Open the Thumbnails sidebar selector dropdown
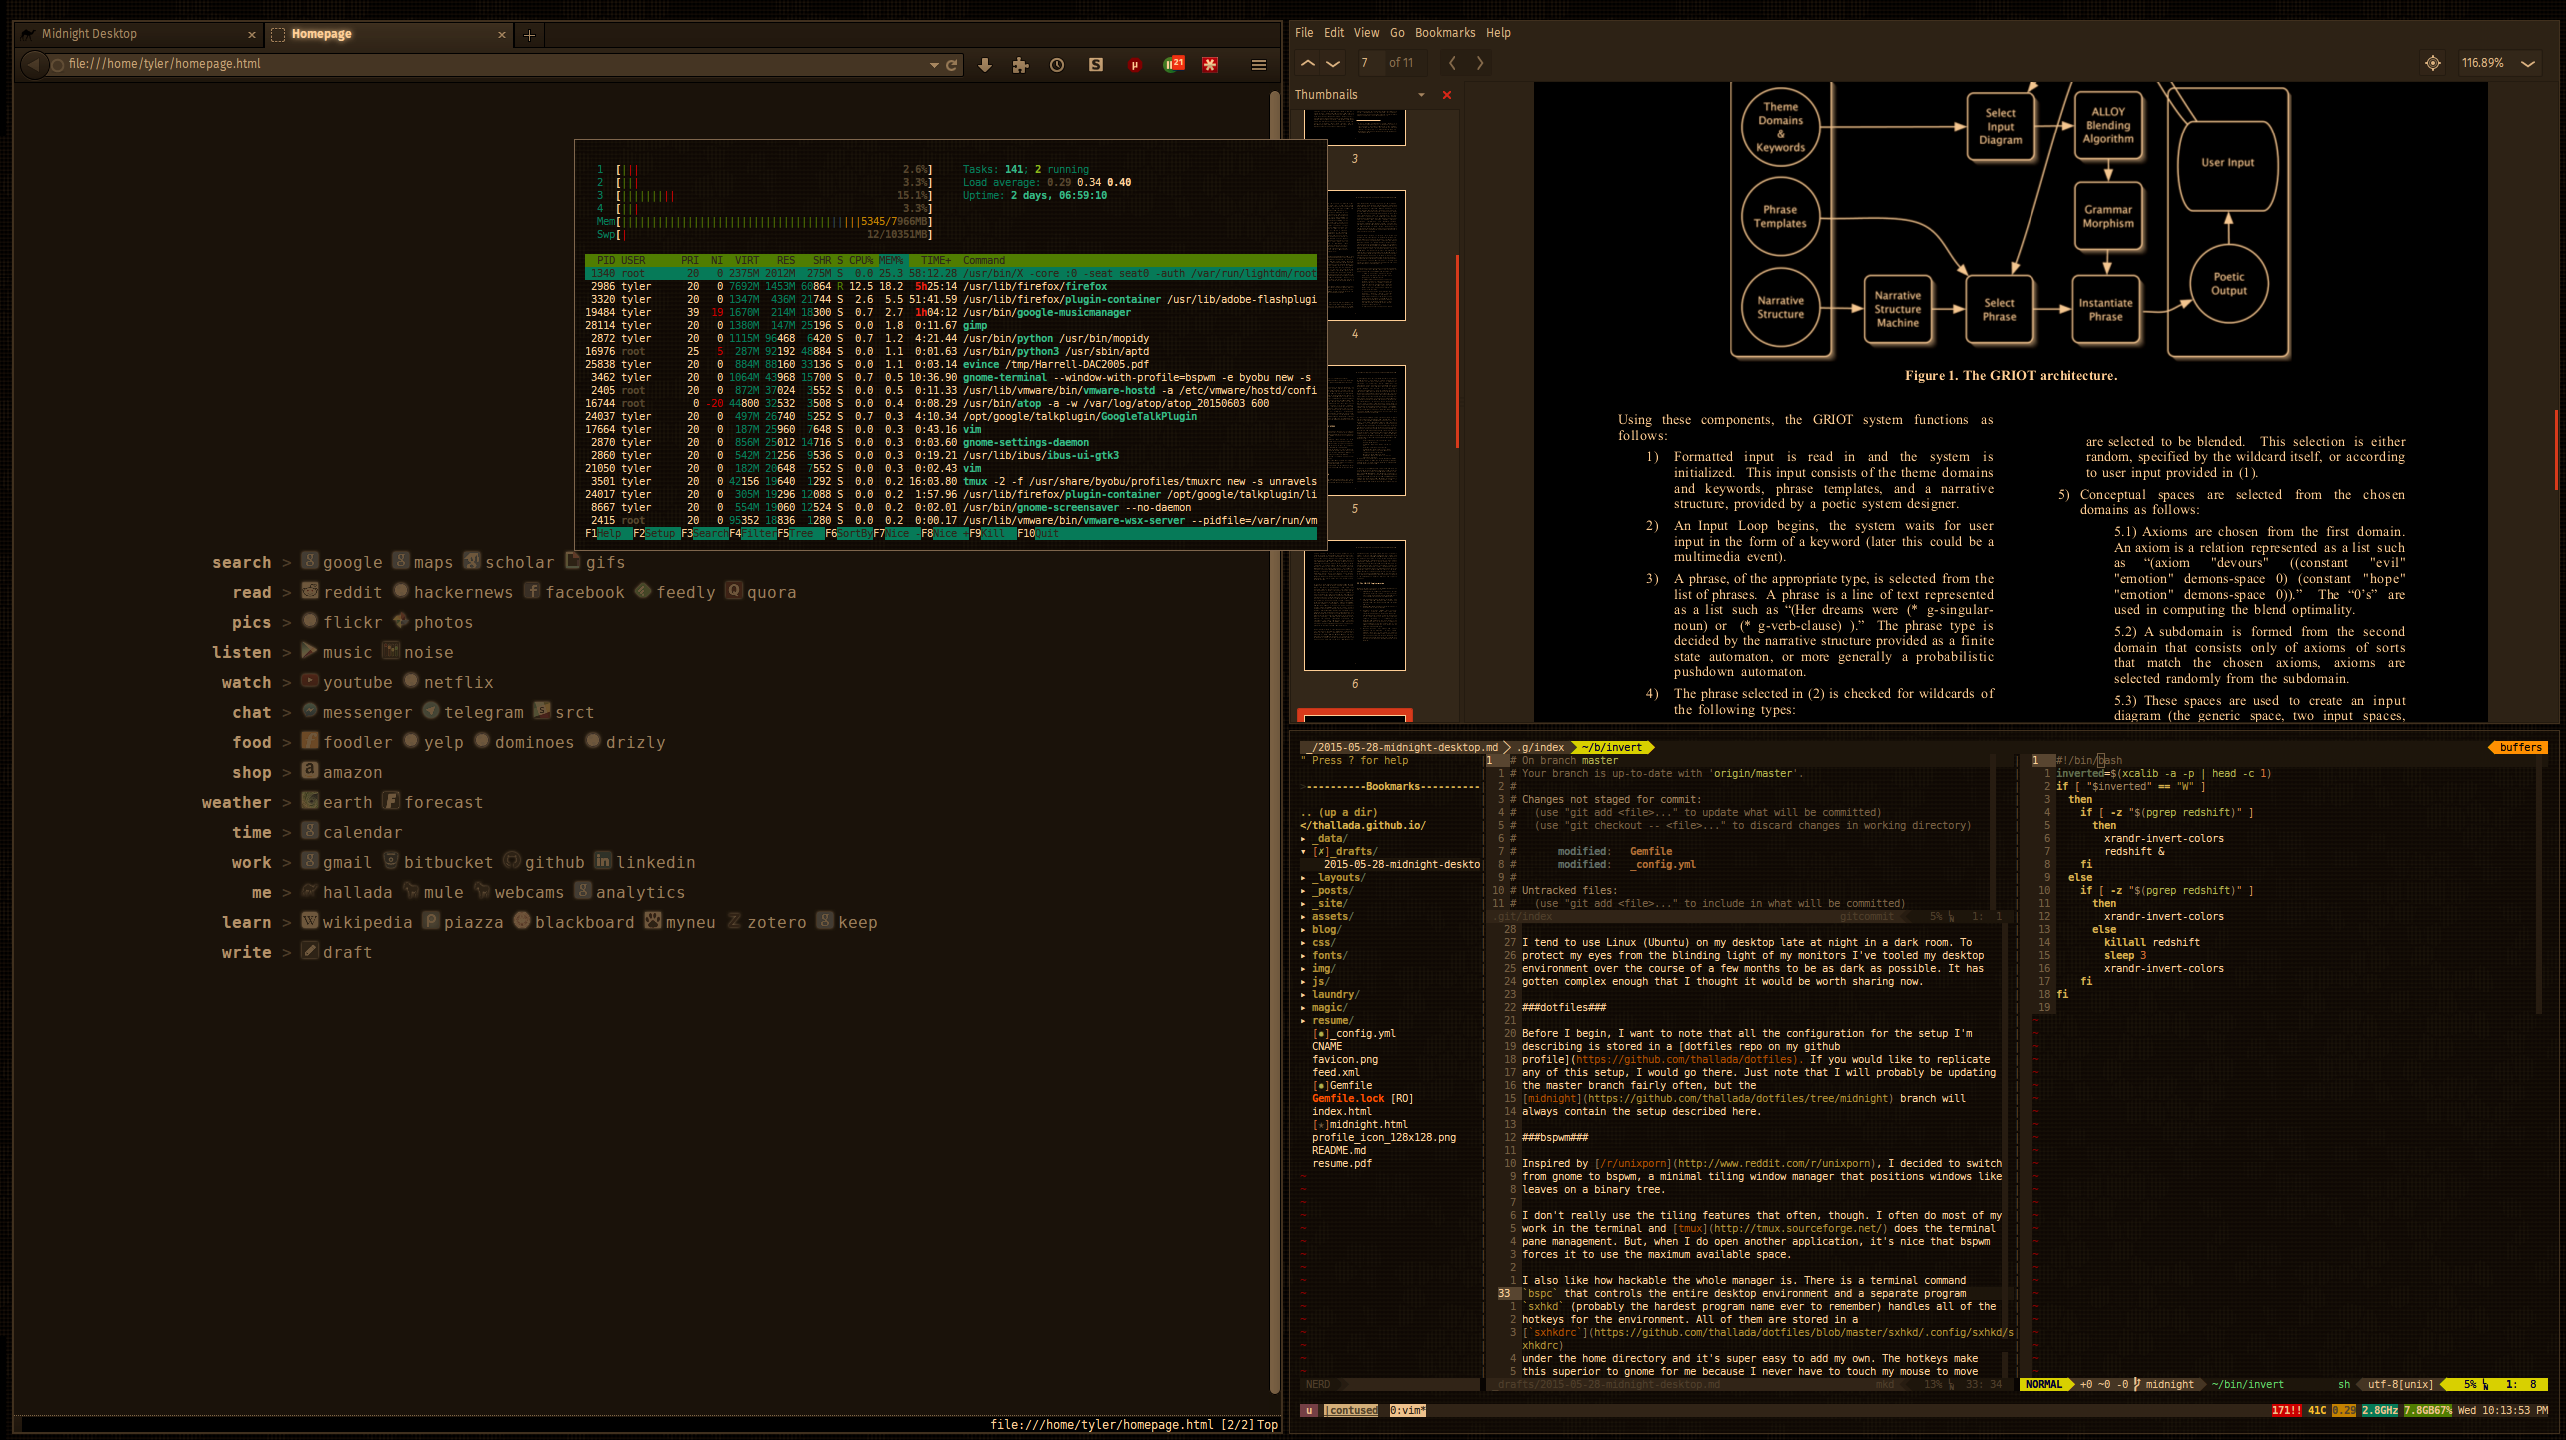 (1421, 94)
